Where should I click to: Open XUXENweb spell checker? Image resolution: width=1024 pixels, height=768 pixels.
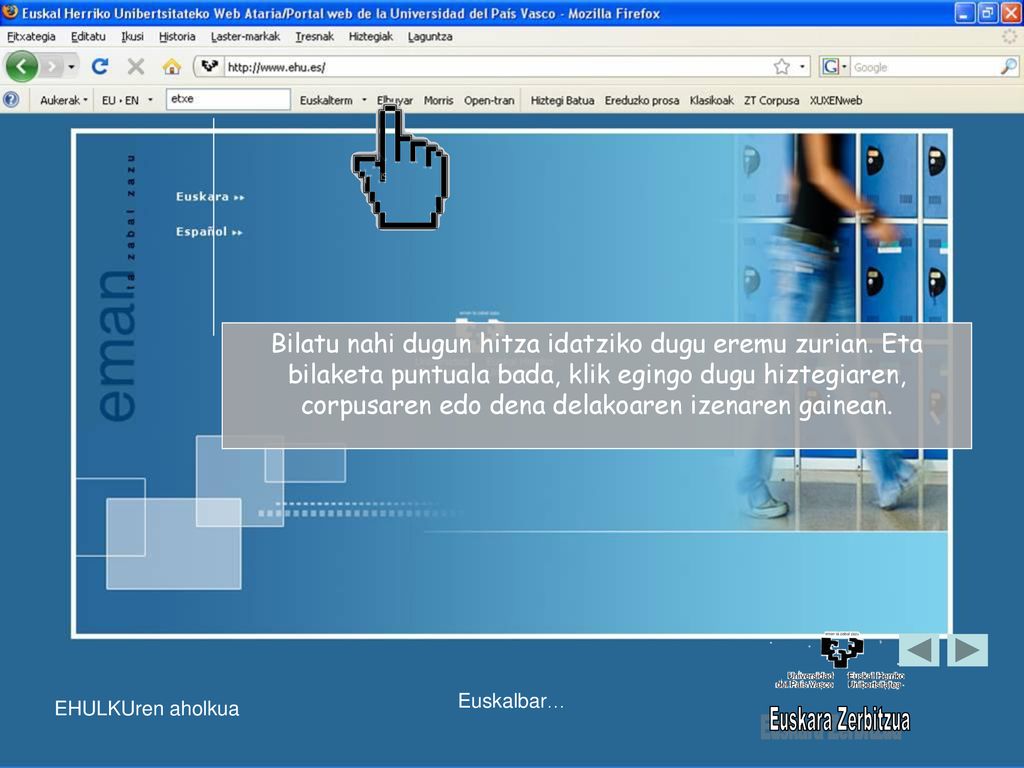click(836, 100)
